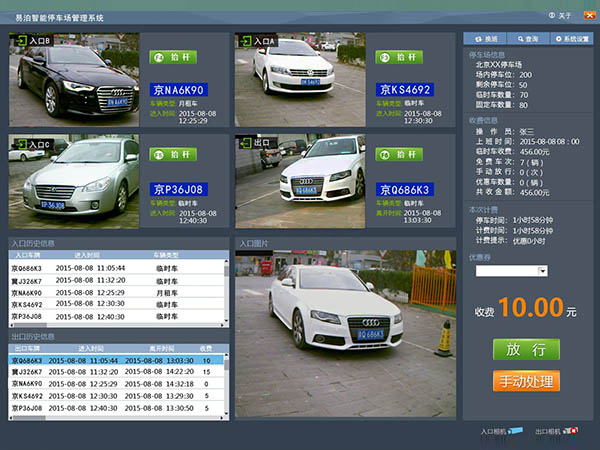Select the silver car image at 入口C
The width and height of the screenshot is (600, 450).
coord(74,181)
